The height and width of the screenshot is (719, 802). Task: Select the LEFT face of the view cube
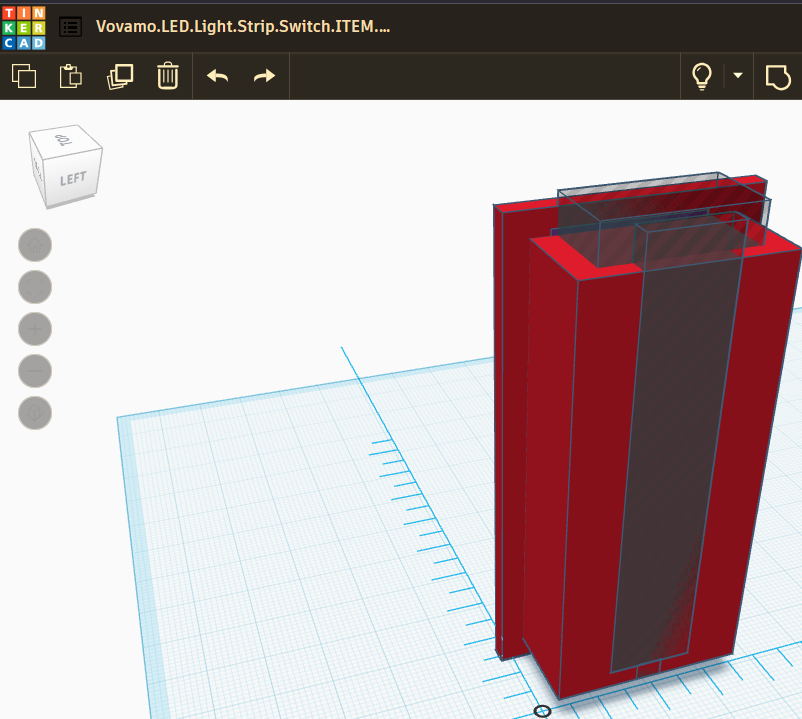[x=73, y=177]
